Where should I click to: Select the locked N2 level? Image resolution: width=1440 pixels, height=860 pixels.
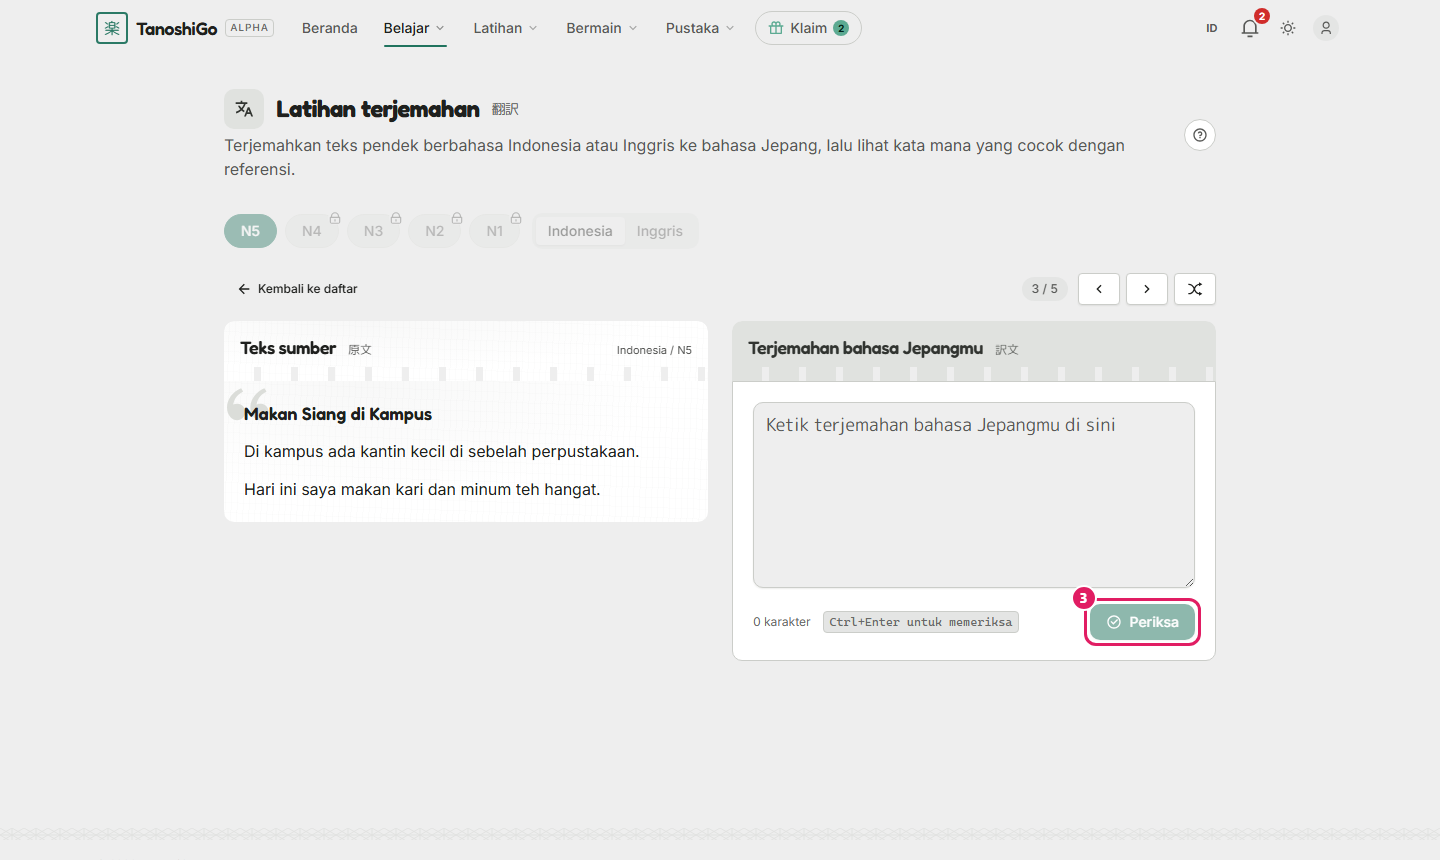point(435,231)
